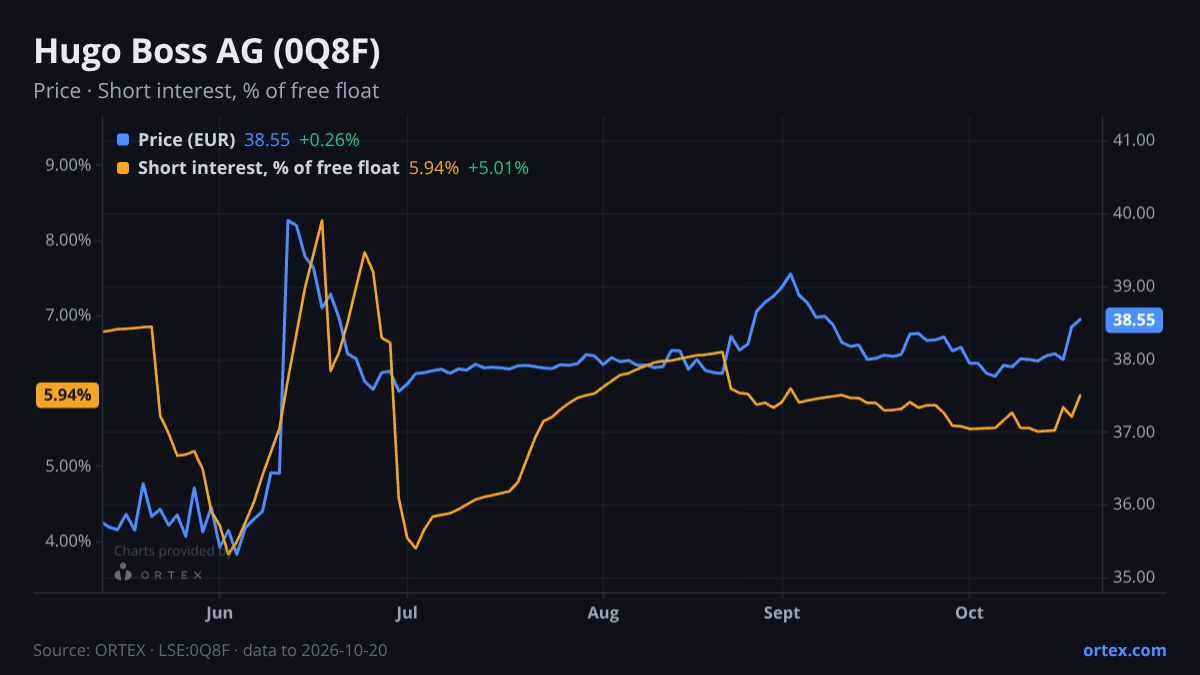Click the 5.94% short interest legend value
The width and height of the screenshot is (1200, 675).
434,168
